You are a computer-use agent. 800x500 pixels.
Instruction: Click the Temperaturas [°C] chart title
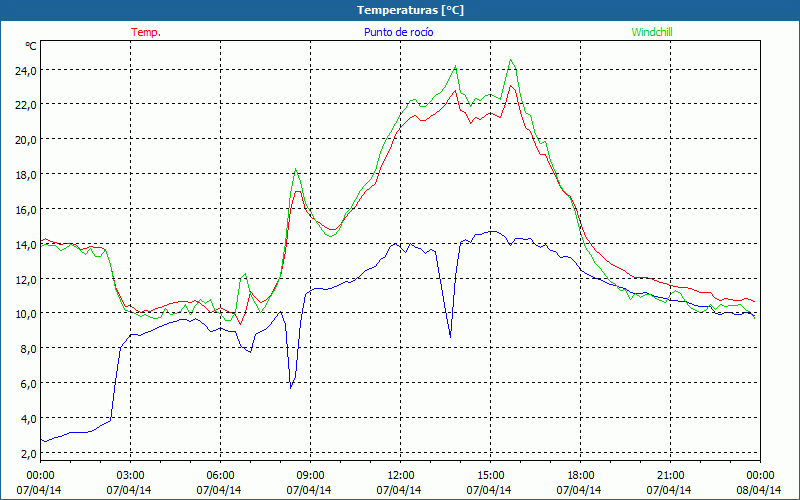pos(410,10)
